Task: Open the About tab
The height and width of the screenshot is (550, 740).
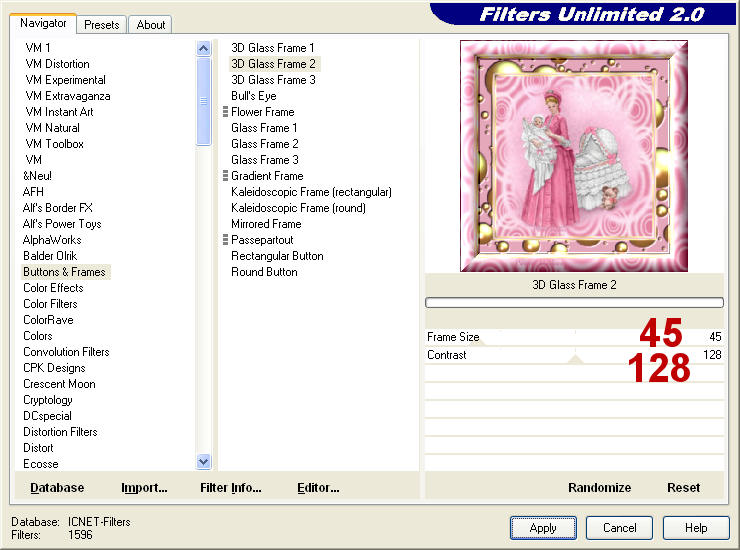Action: 151,25
